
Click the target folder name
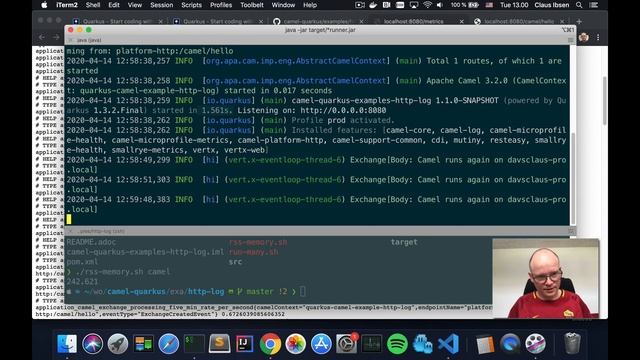click(404, 242)
